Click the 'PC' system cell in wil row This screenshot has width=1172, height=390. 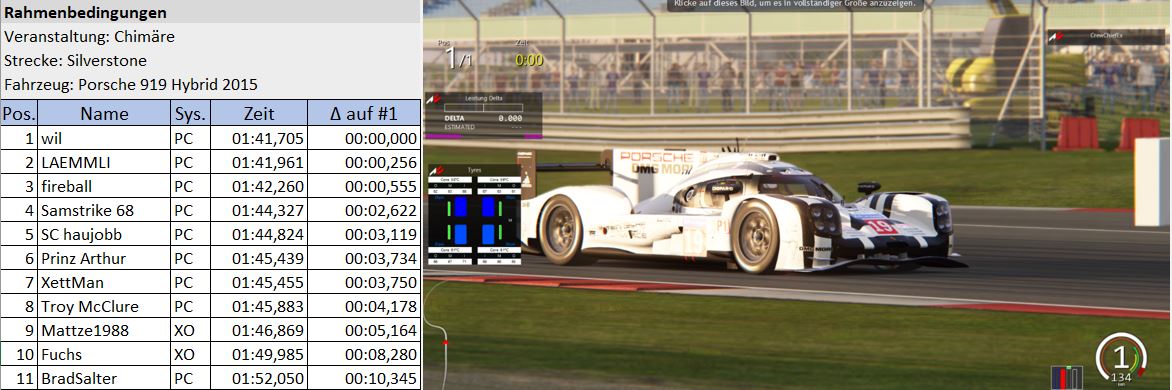pyautogui.click(x=191, y=138)
